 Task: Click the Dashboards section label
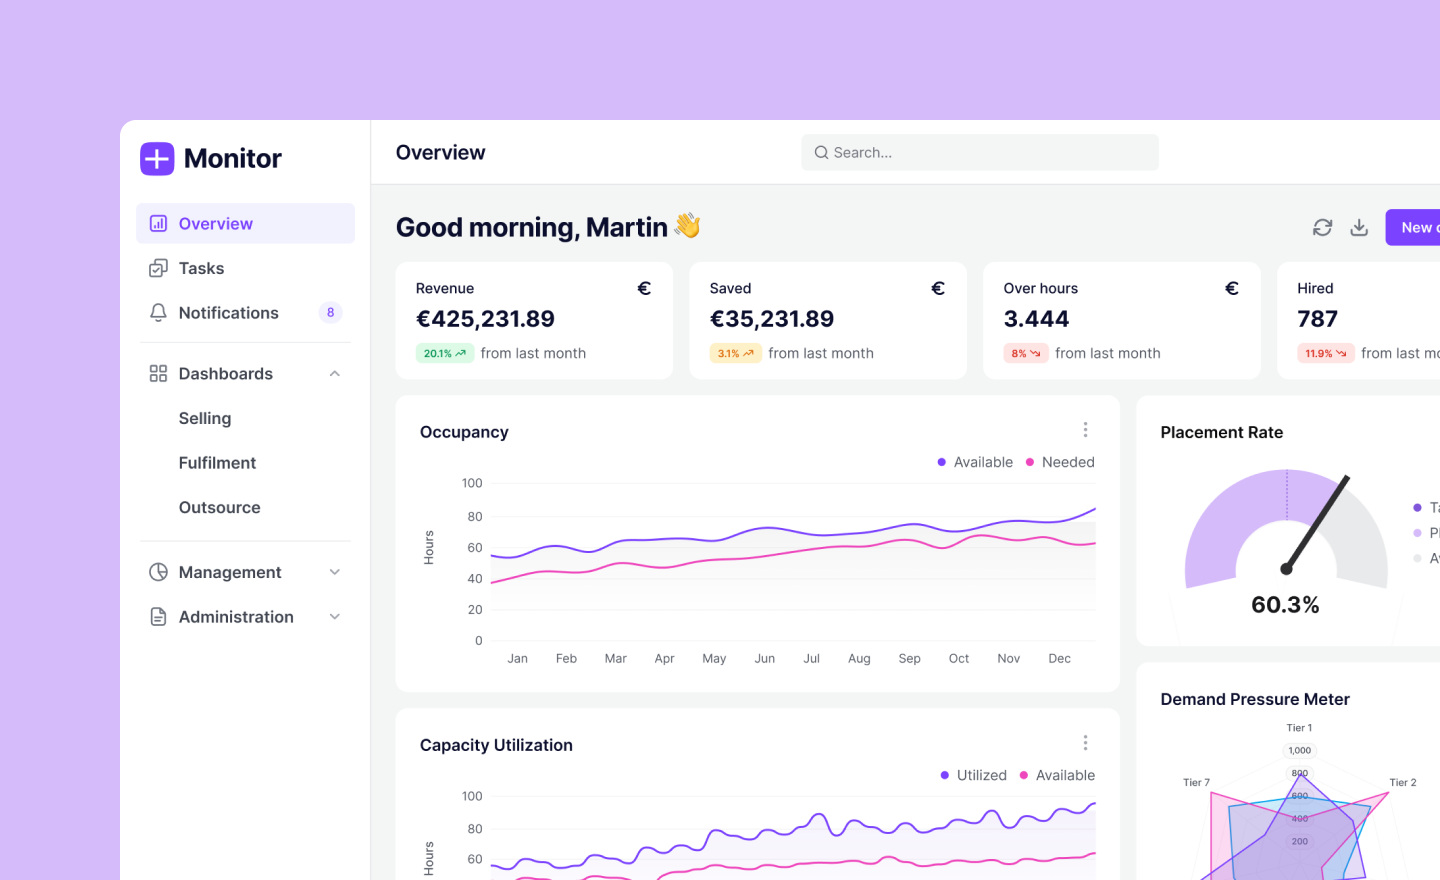(225, 373)
